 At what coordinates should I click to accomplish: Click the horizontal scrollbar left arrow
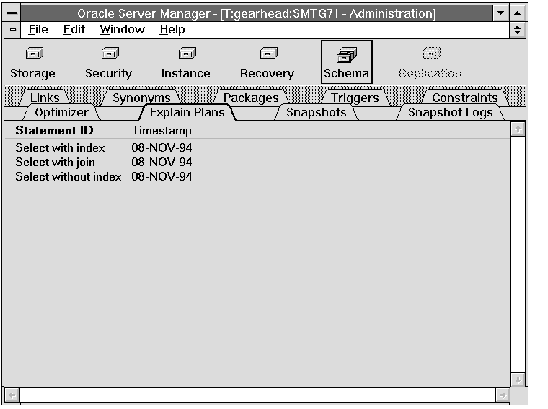click(x=12, y=395)
